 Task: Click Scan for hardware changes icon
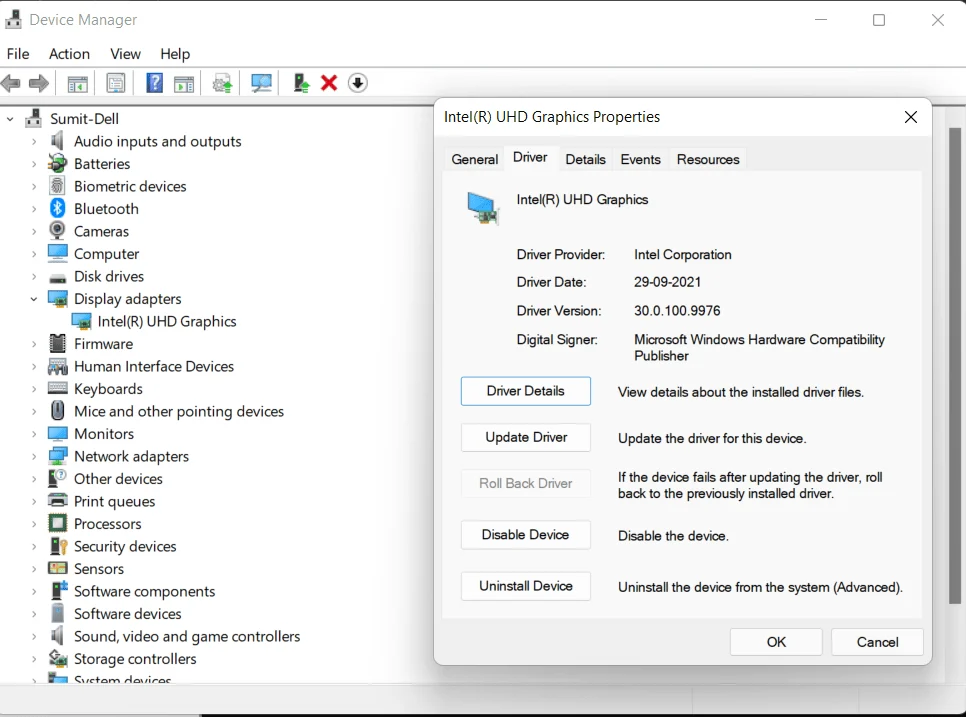click(261, 83)
